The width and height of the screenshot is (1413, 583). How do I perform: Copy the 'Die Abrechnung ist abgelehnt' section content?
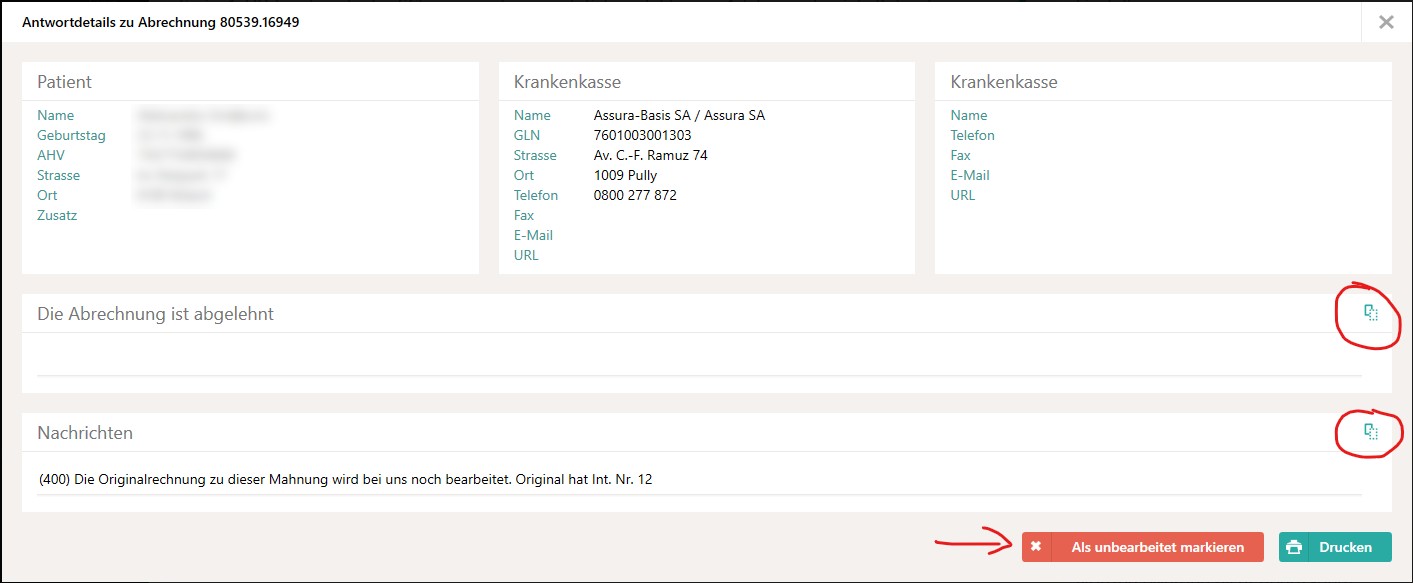pyautogui.click(x=1371, y=313)
